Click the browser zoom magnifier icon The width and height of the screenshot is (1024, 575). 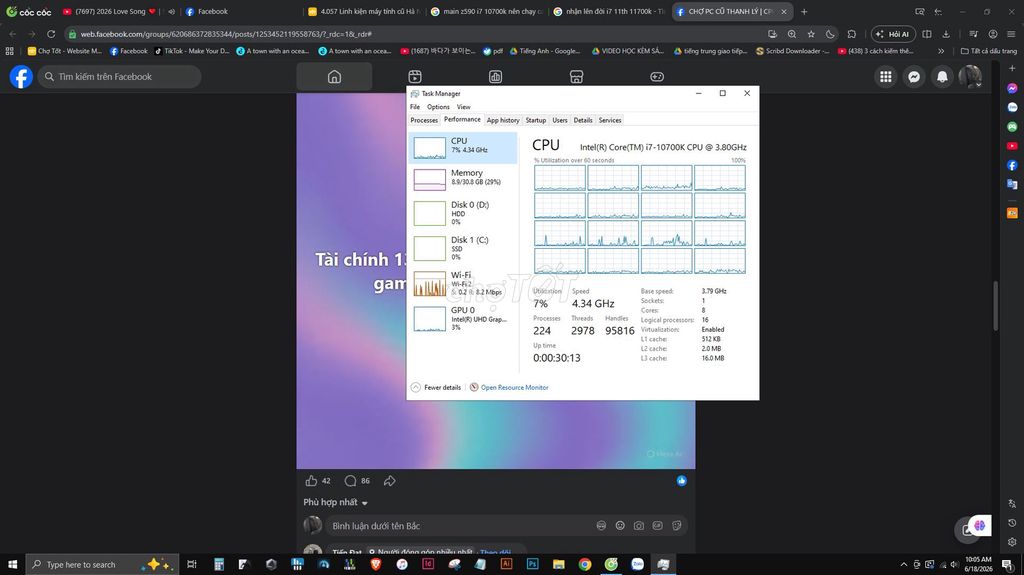click(x=792, y=34)
